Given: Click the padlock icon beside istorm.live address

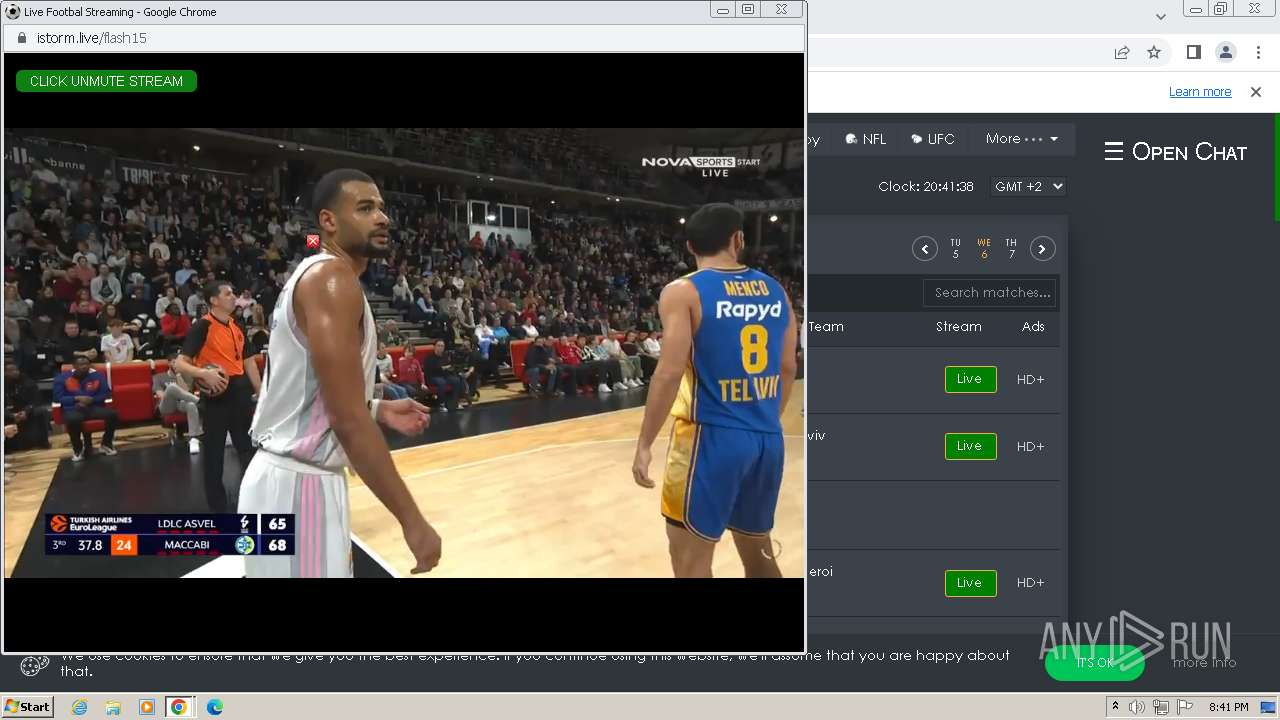Looking at the screenshot, I should (21, 38).
